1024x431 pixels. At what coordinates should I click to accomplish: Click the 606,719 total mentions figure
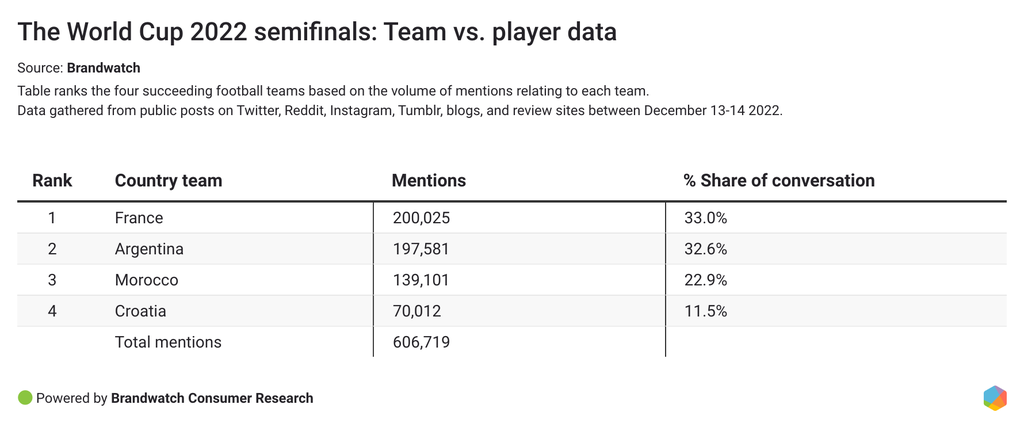tap(421, 342)
